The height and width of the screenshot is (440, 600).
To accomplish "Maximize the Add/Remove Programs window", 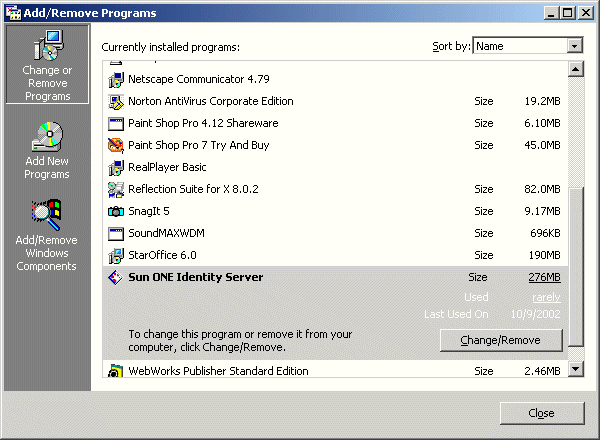I will pyautogui.click(x=568, y=13).
